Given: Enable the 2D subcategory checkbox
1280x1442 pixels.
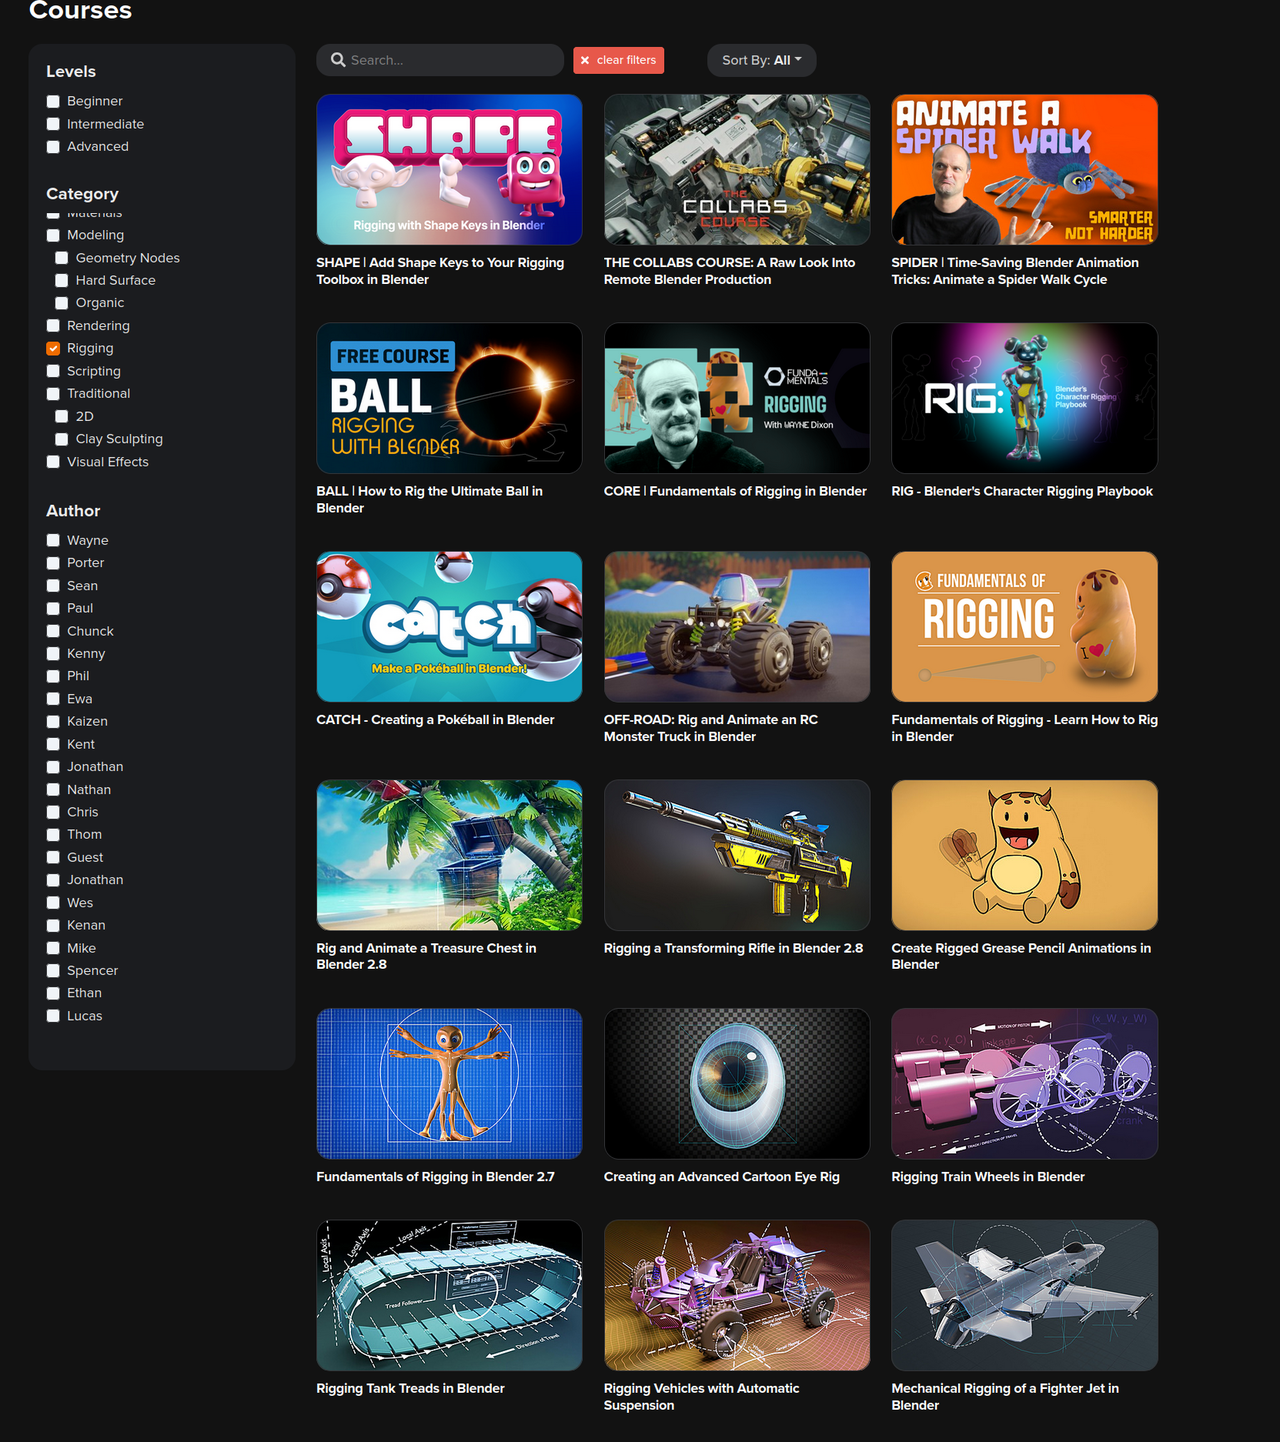Looking at the screenshot, I should coord(62,417).
